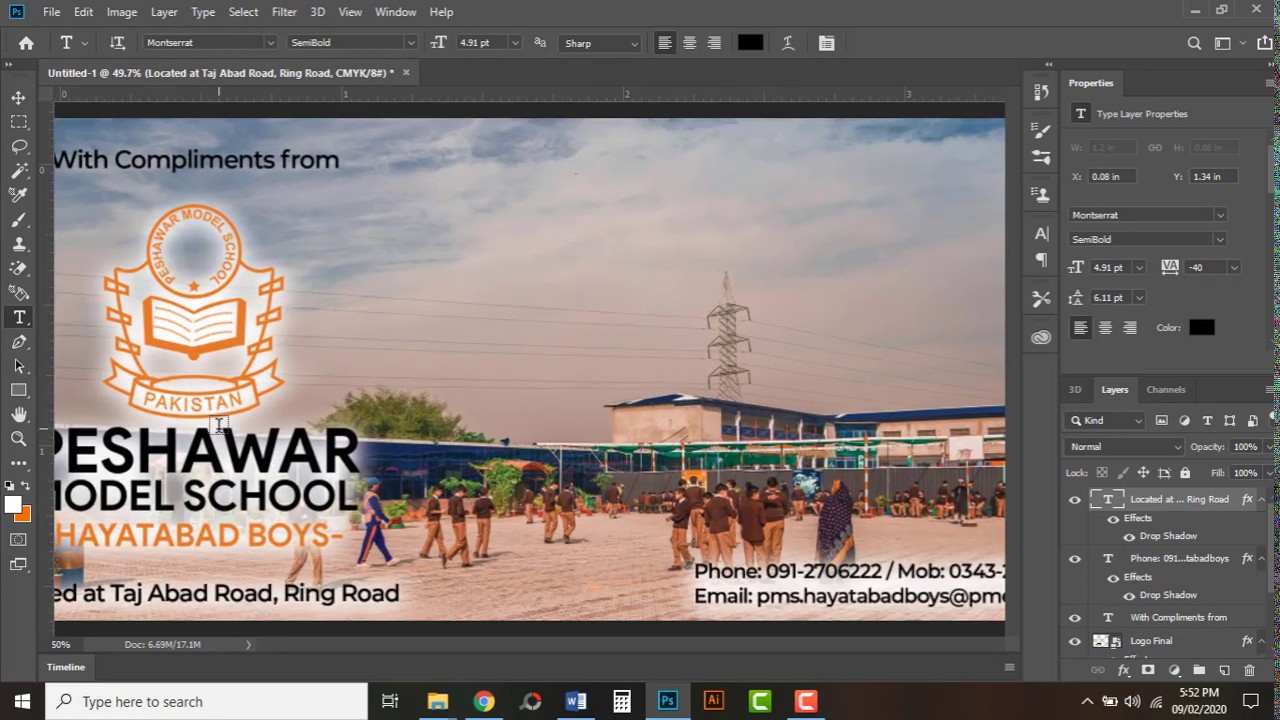1280x720 pixels.
Task: Click the orange background color swatch
Action: (x=24, y=515)
